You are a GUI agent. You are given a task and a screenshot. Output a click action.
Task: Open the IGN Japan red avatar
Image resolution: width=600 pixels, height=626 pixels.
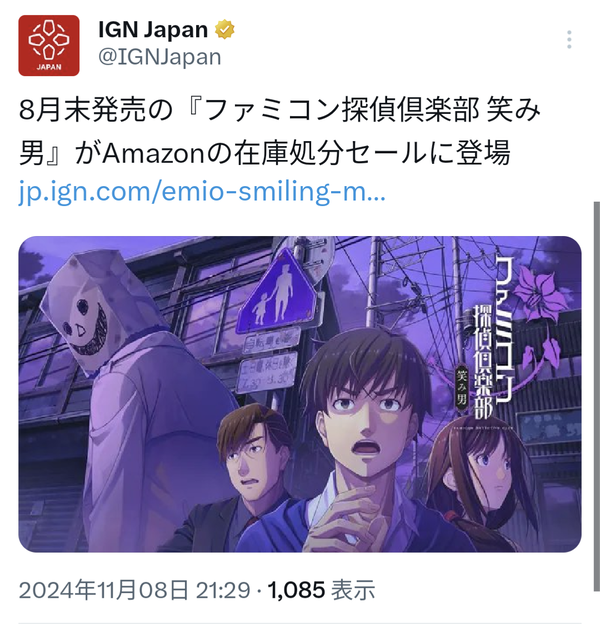pos(49,46)
